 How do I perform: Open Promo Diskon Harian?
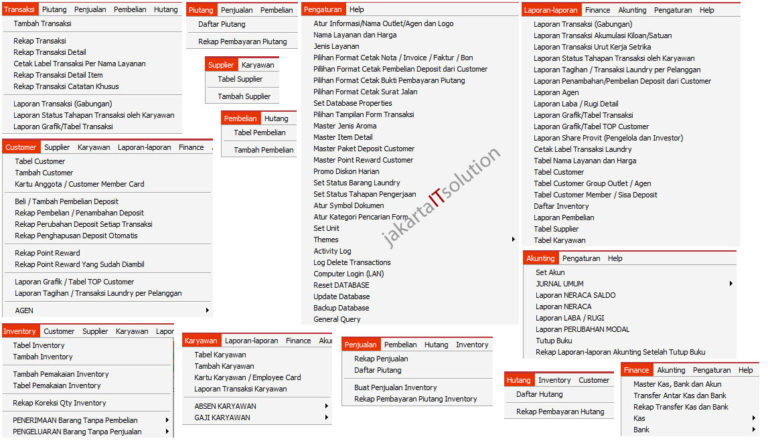[346, 171]
